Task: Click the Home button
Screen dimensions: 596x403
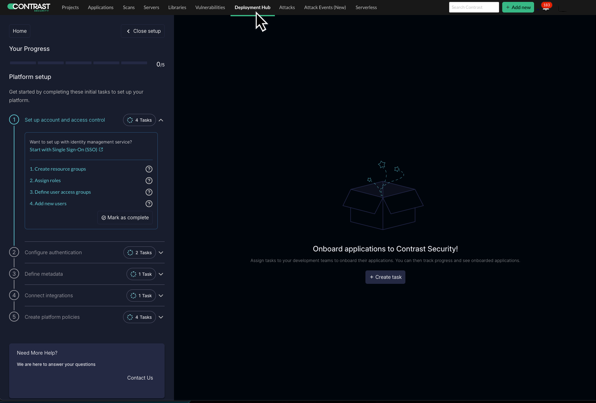Action: [20, 31]
